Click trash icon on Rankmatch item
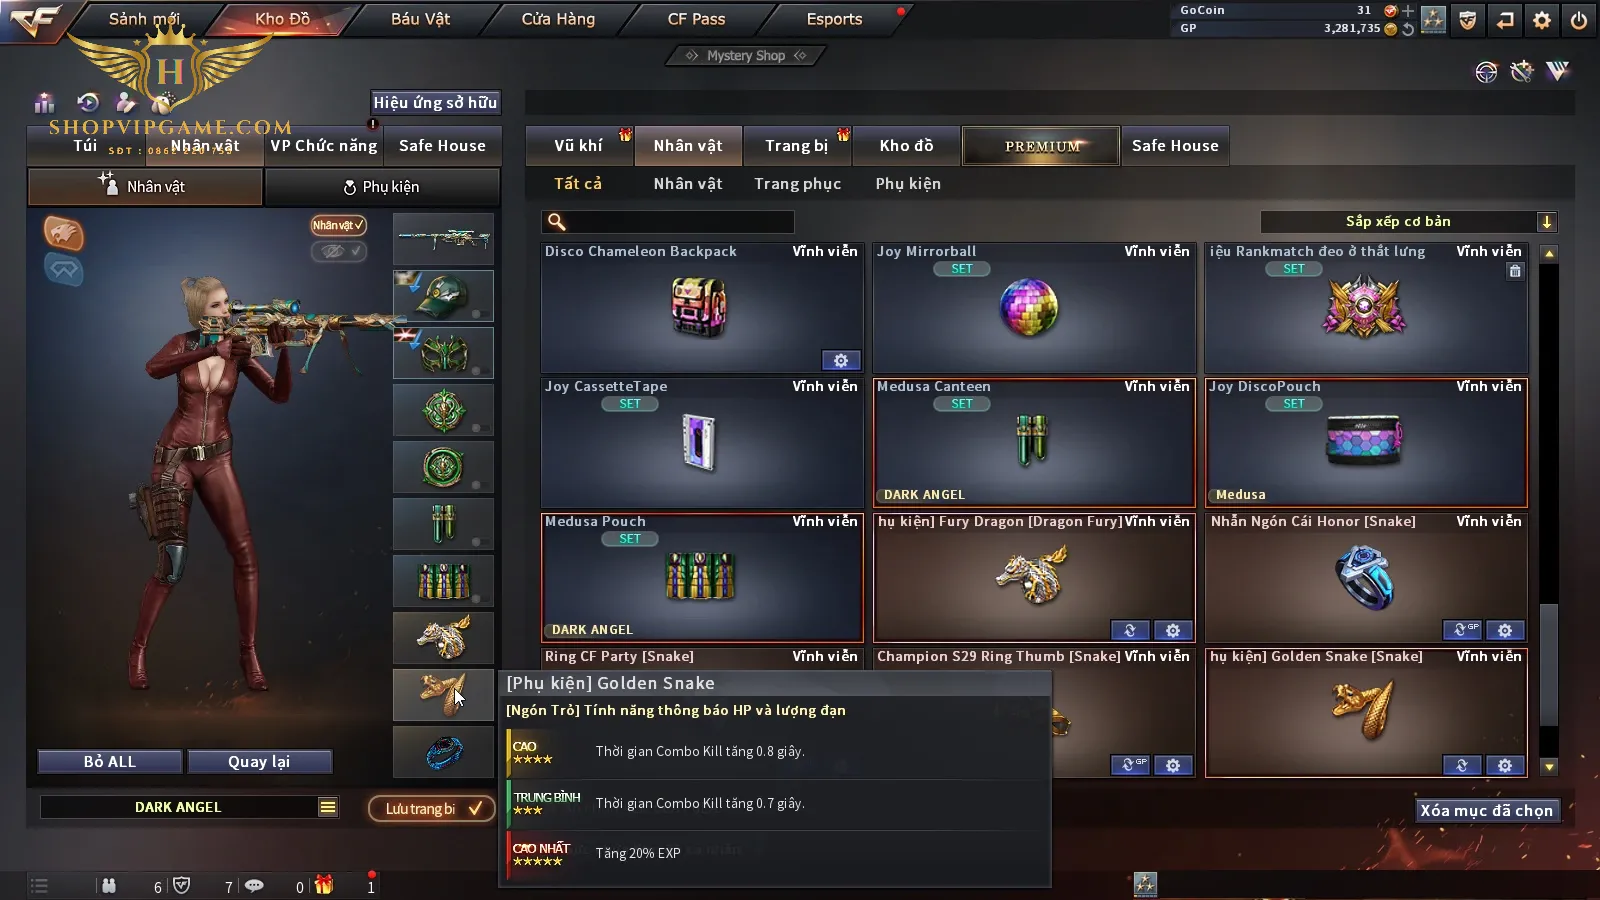This screenshot has width=1600, height=900. 1515,271
